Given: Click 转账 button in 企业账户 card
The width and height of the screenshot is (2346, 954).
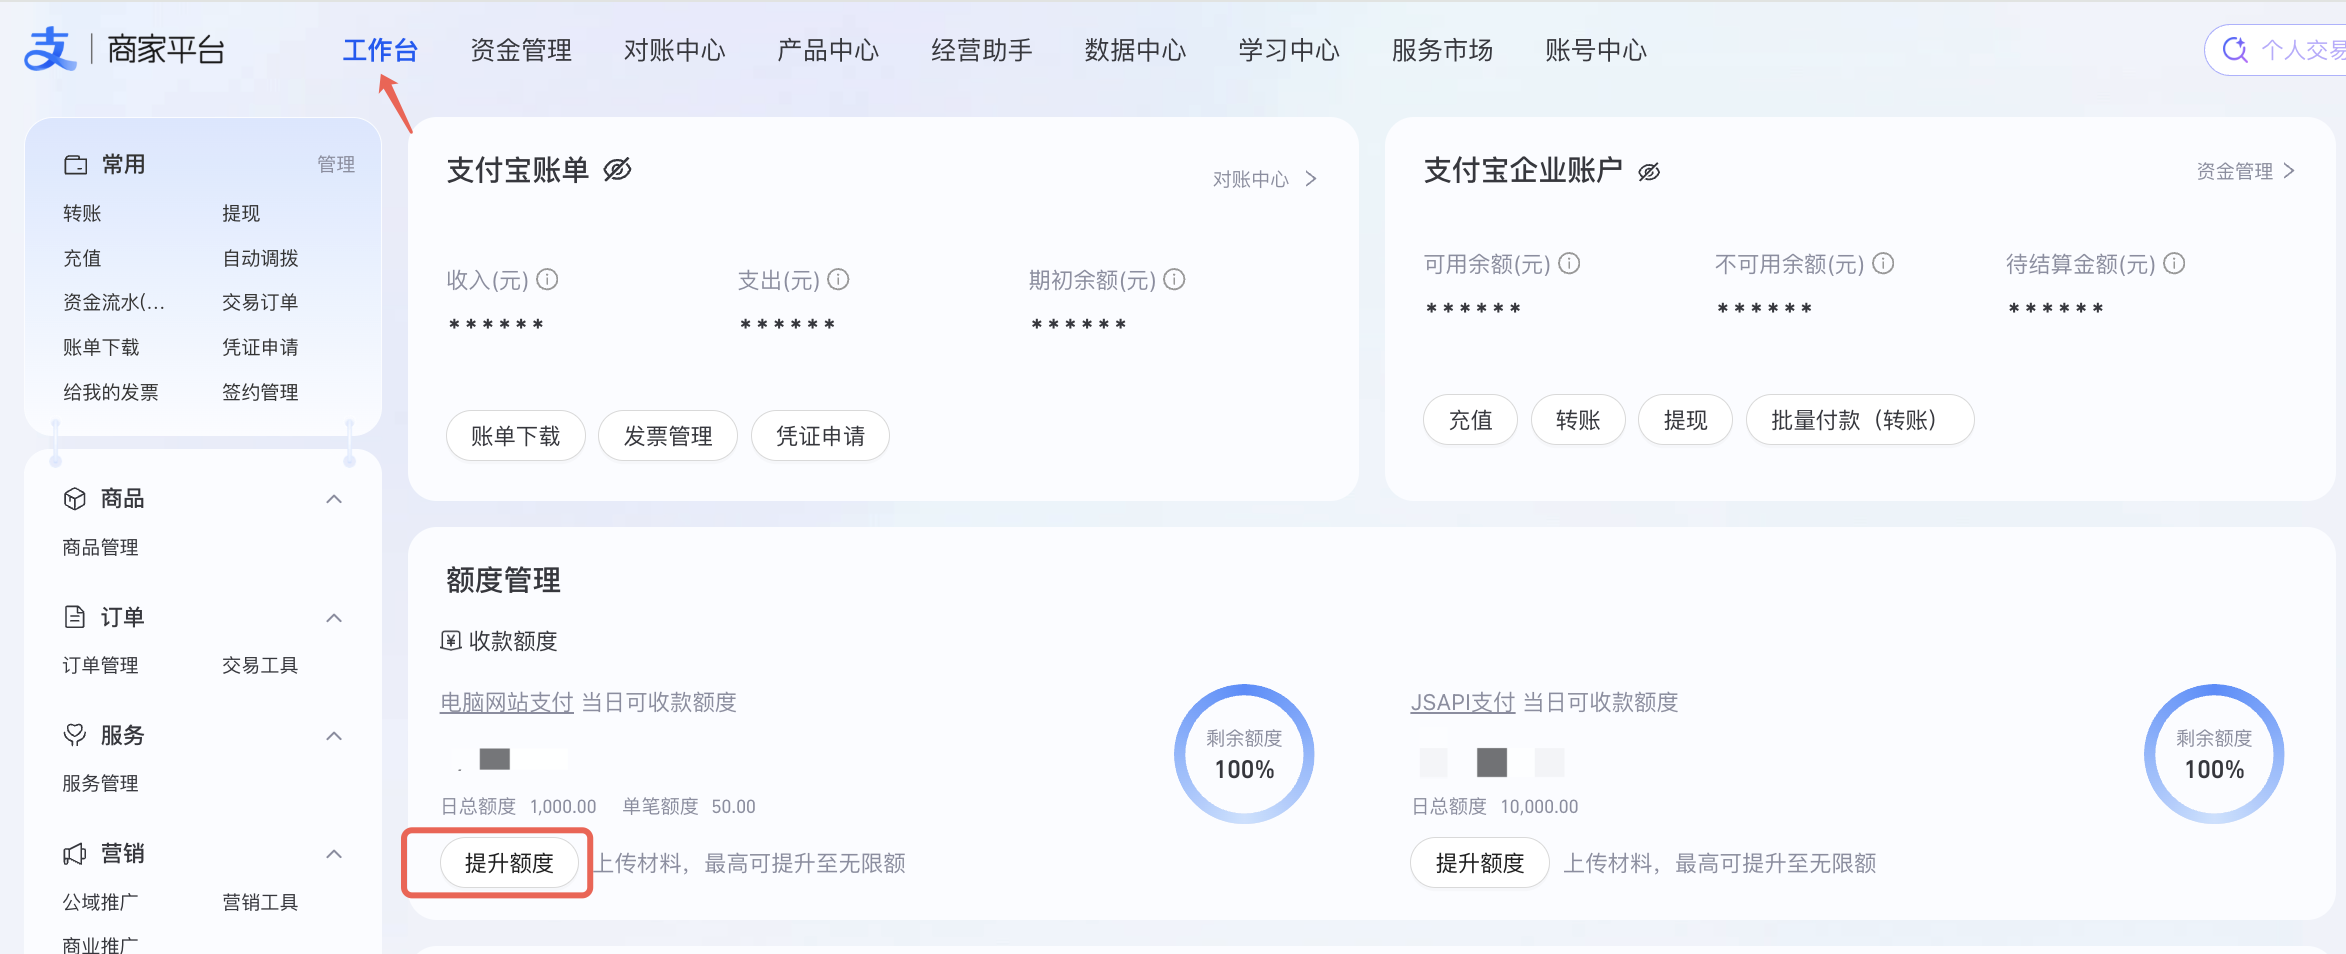Looking at the screenshot, I should [1578, 420].
